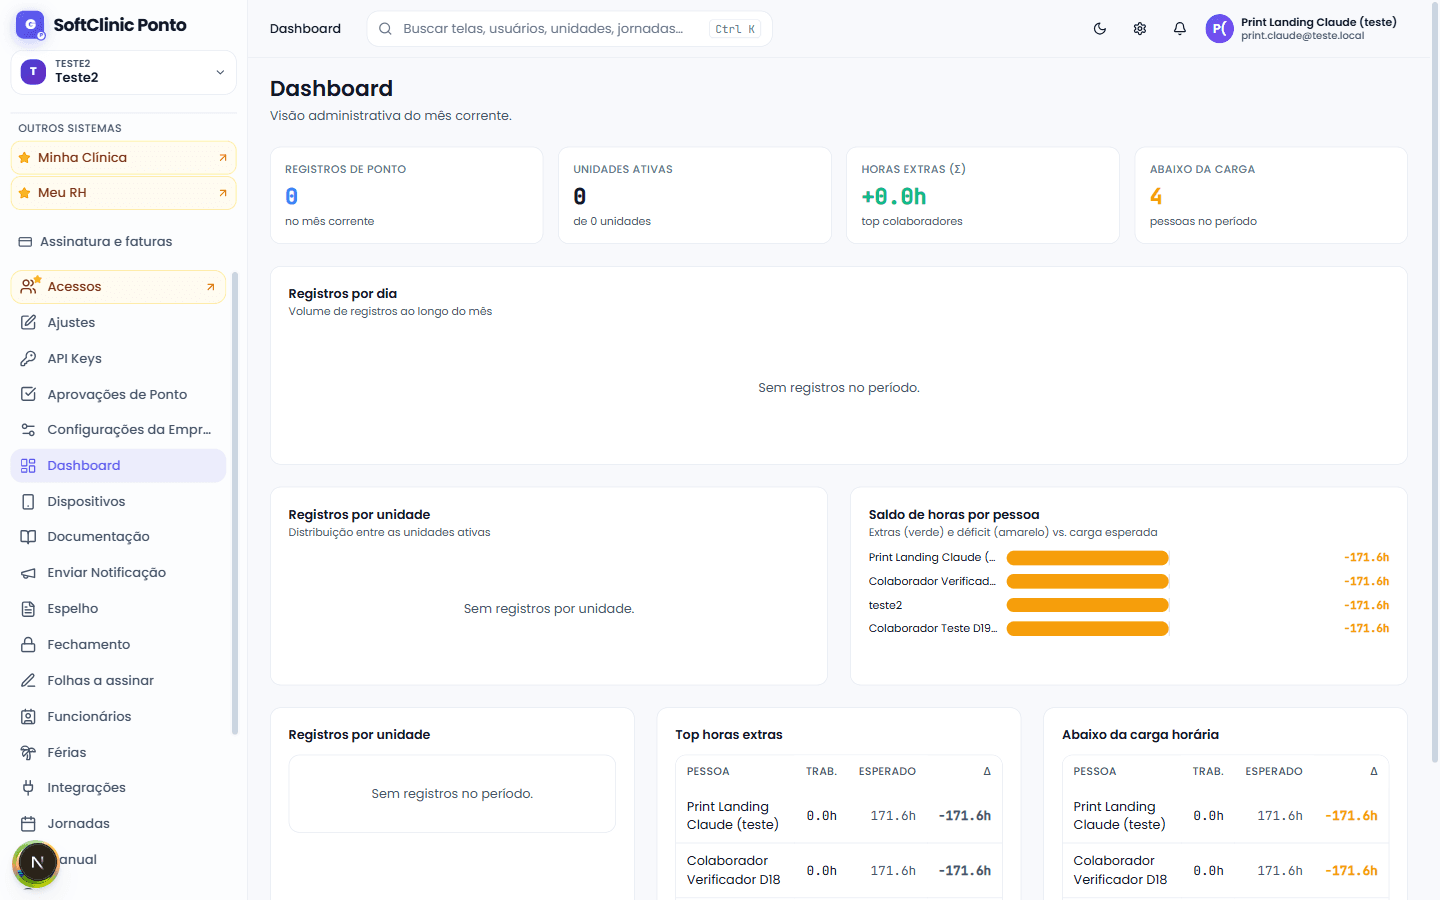Go to Fechamento page

[x=118, y=645]
